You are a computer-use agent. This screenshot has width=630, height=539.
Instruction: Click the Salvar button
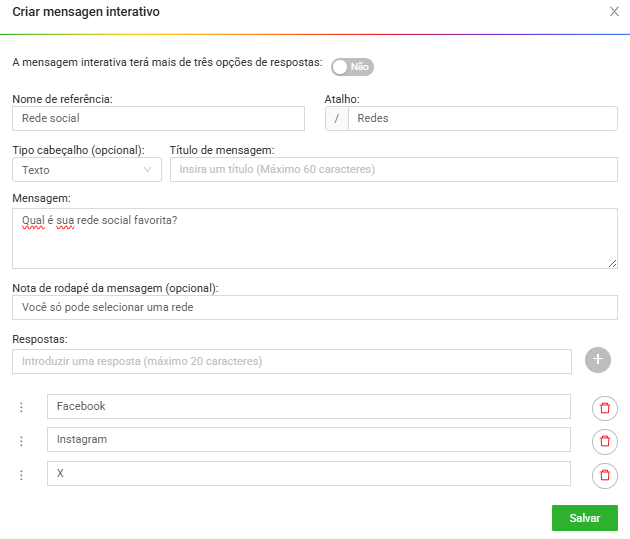click(x=585, y=518)
